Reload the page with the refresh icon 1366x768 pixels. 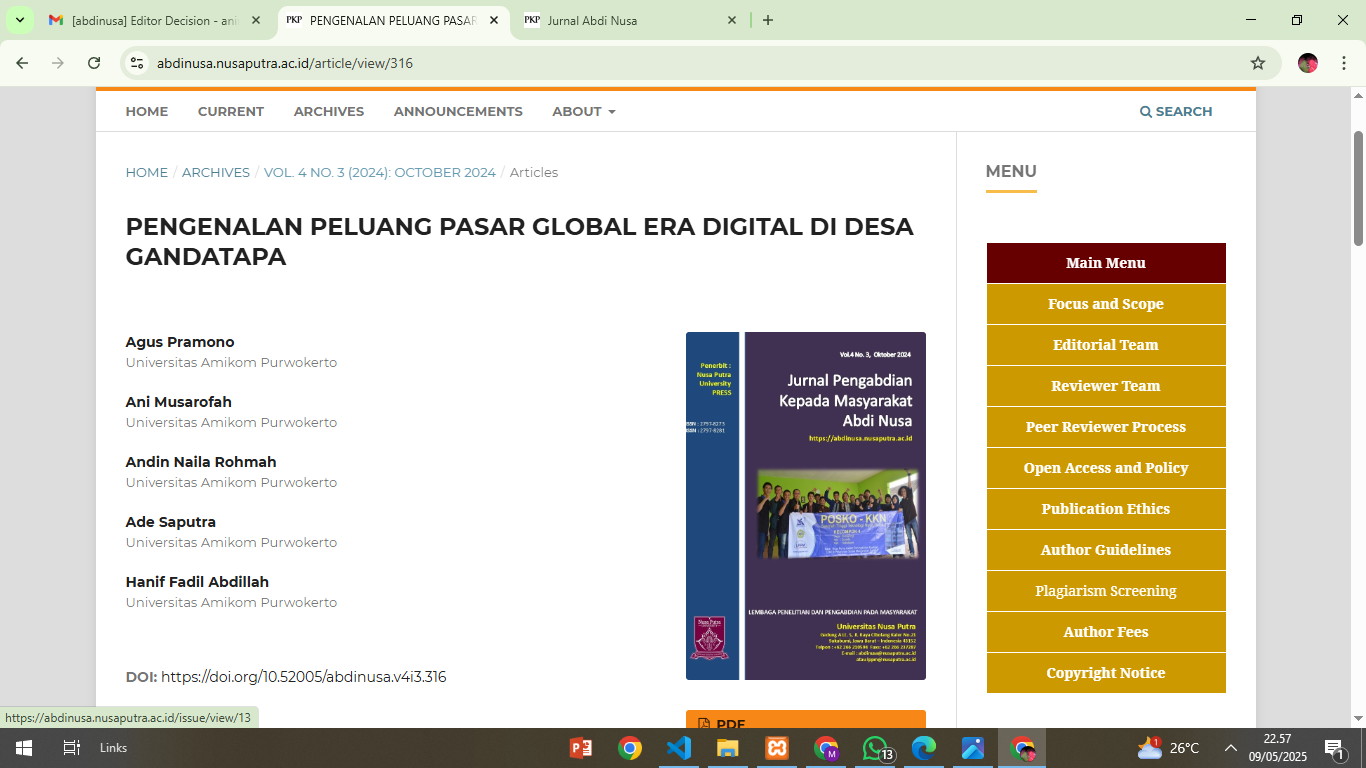pyautogui.click(x=94, y=63)
